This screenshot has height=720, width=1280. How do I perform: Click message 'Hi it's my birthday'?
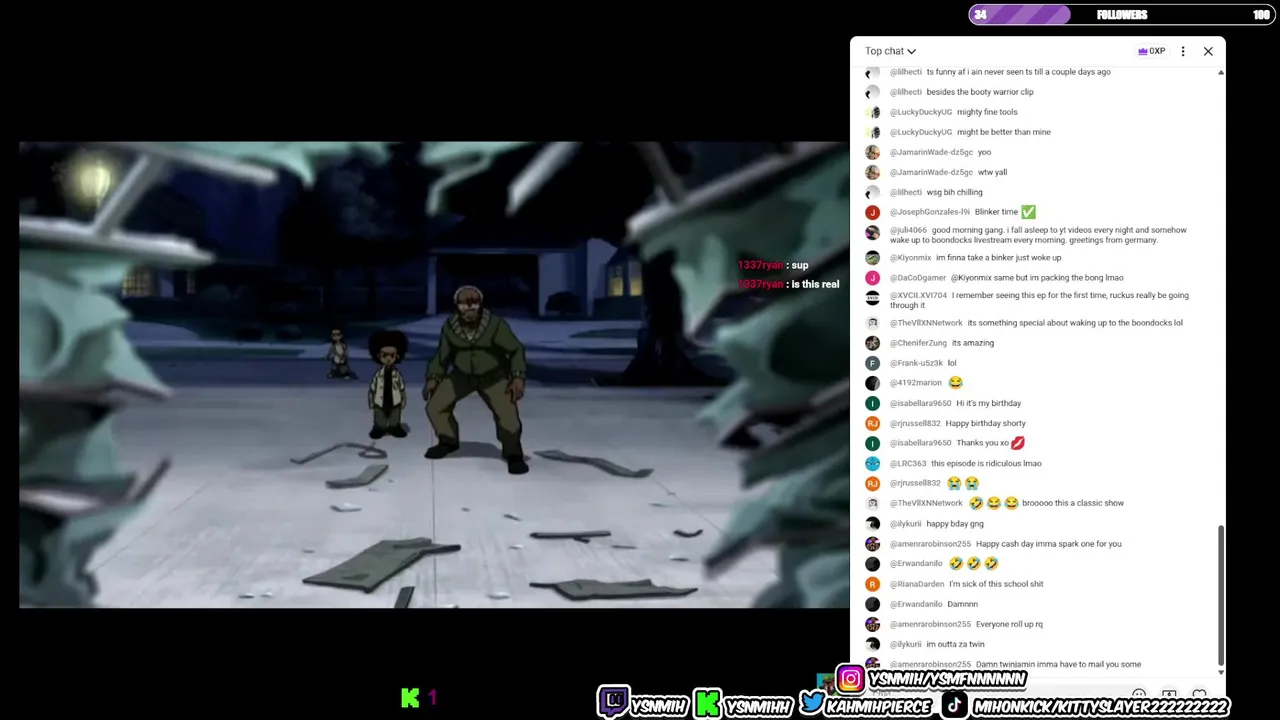click(988, 403)
